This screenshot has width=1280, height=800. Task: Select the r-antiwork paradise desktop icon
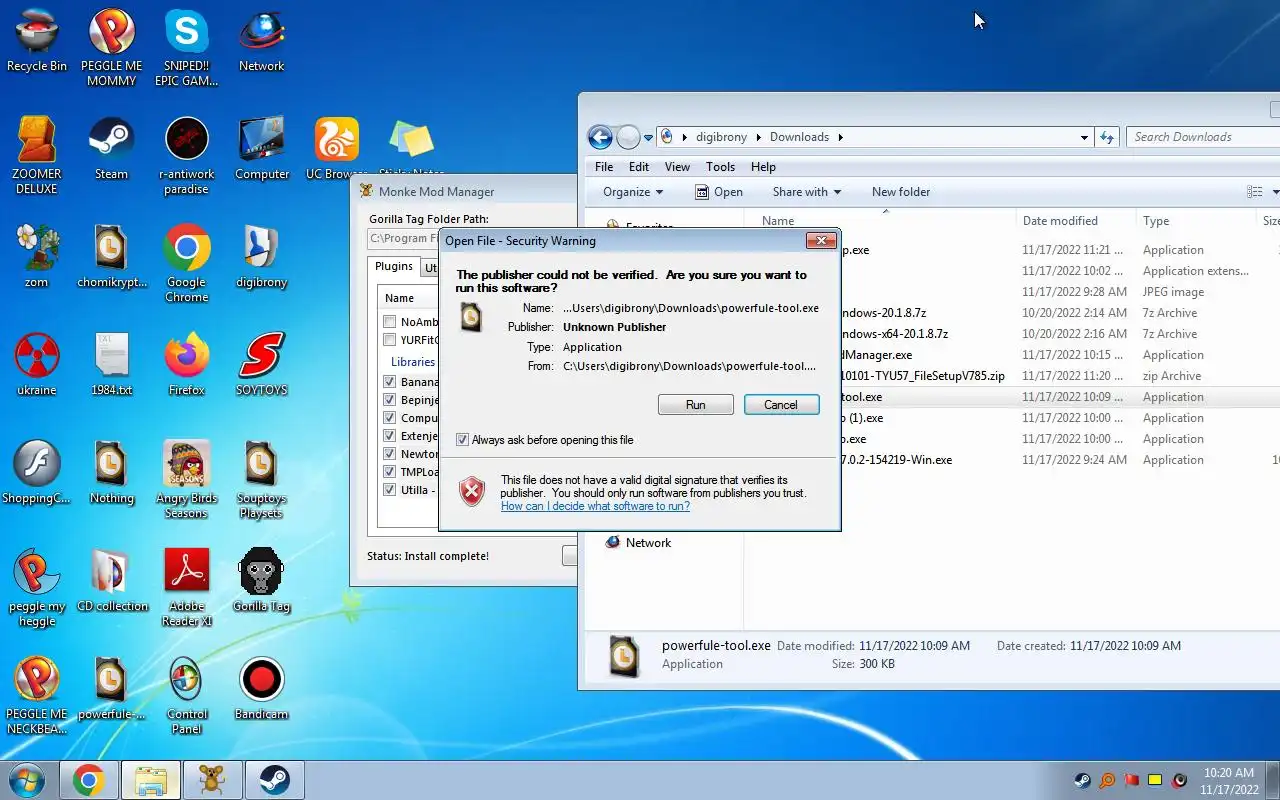[187, 156]
